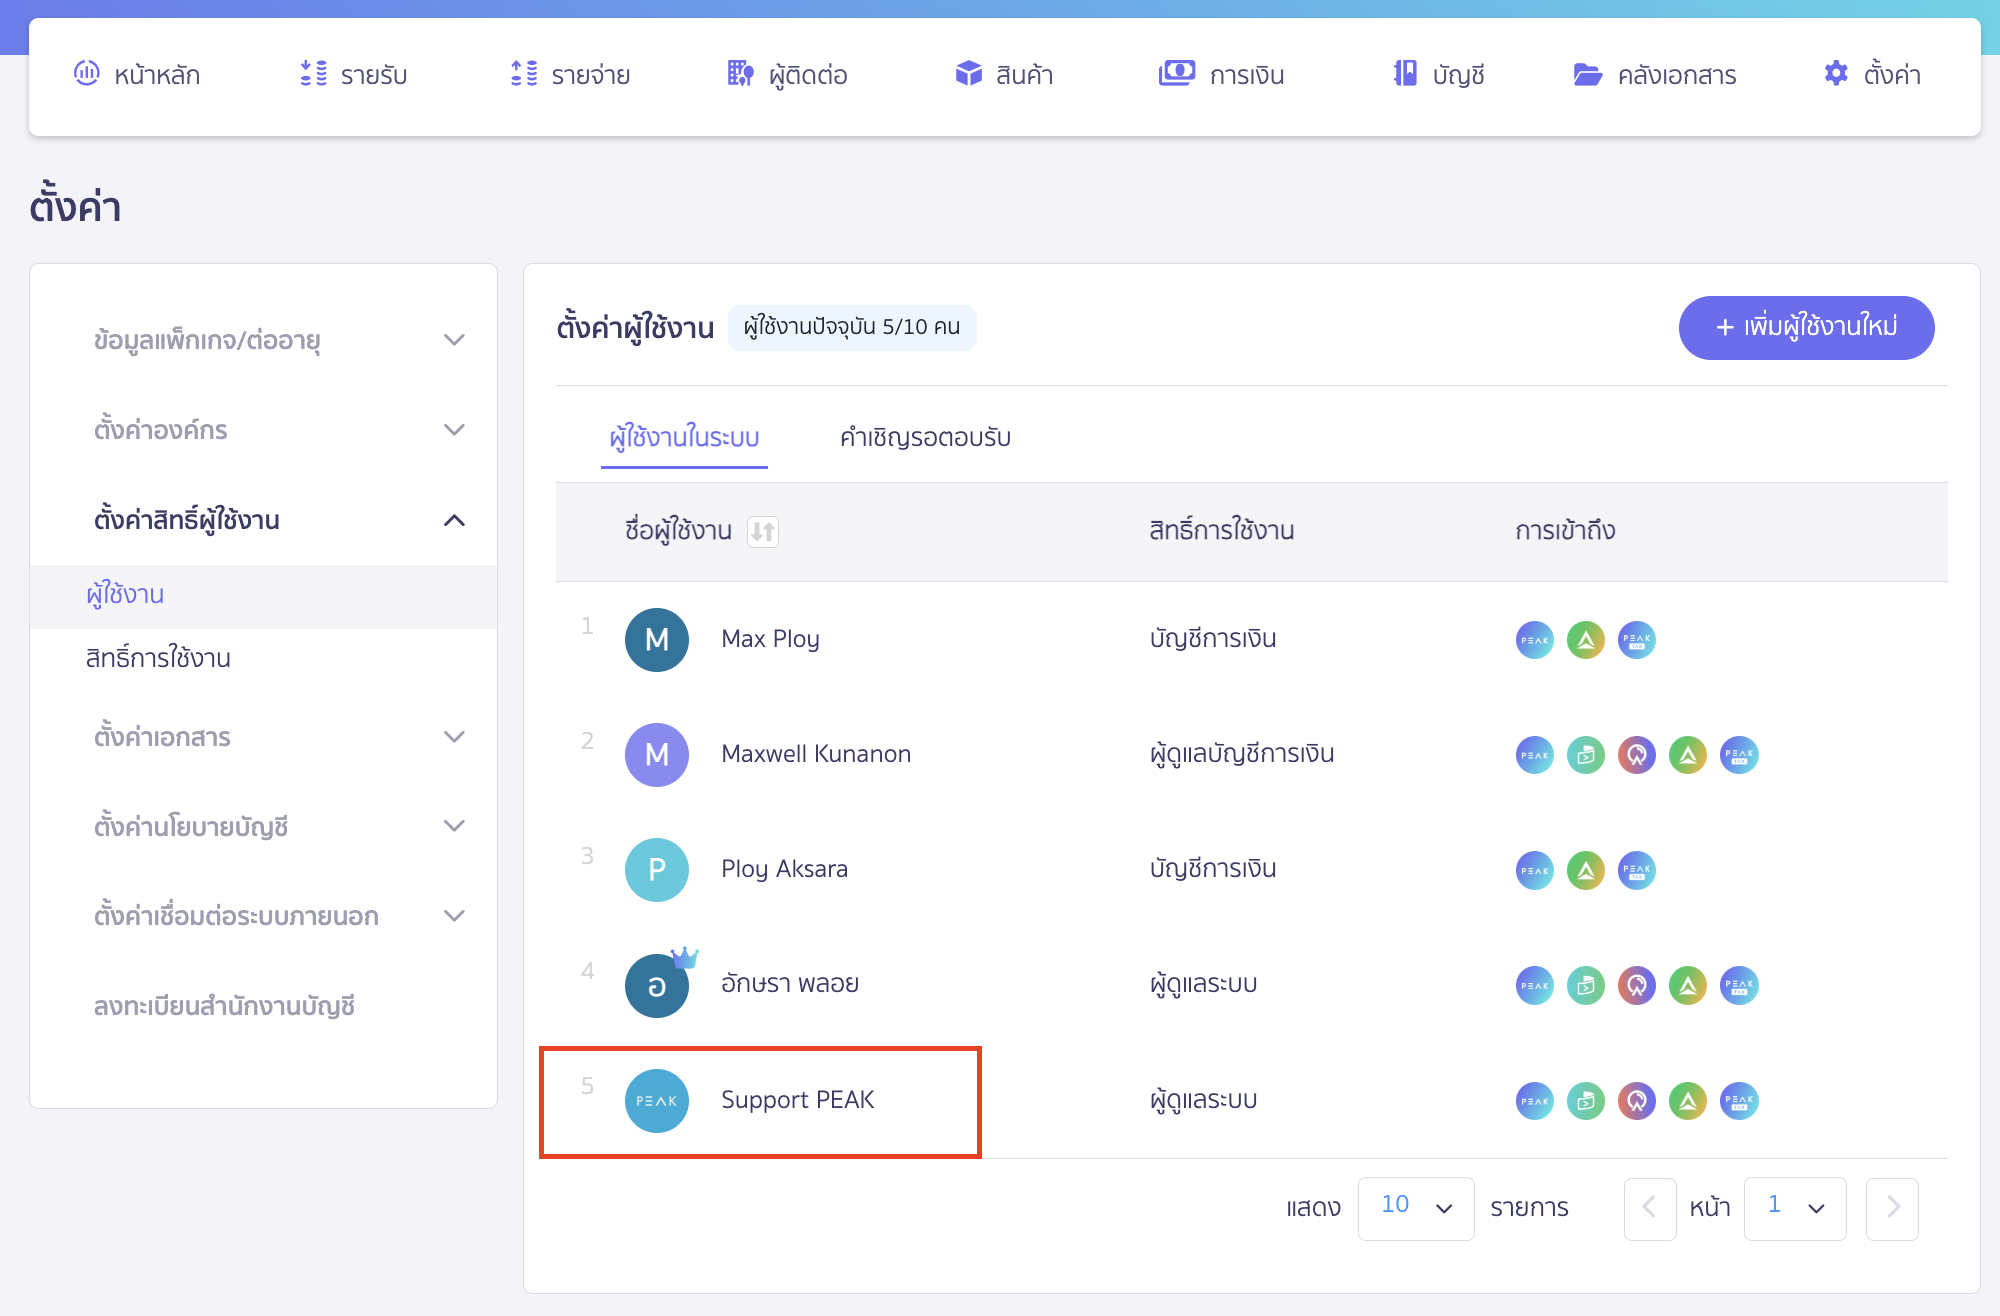The height and width of the screenshot is (1316, 2000).
Task: Click the PEAK access icon on Support PEAK's row
Action: [x=1534, y=1101]
